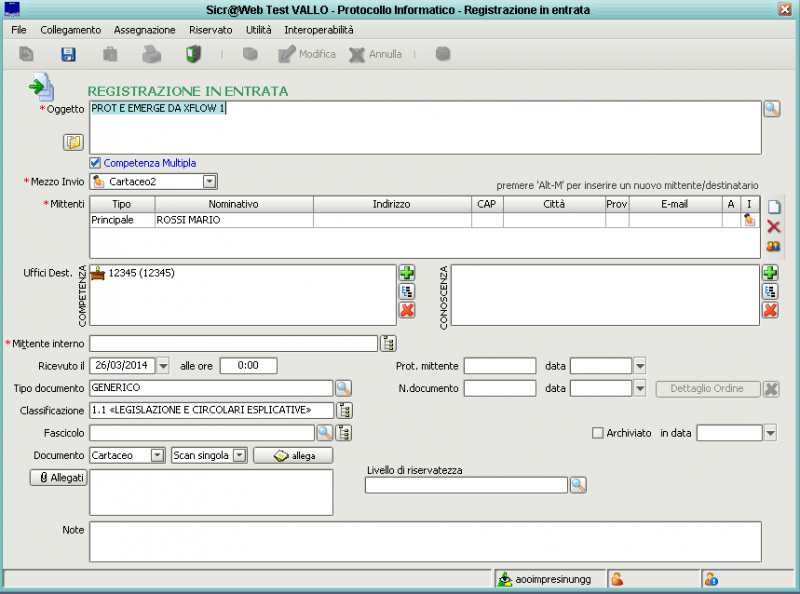Tick the Archiviato checkbox
This screenshot has width=800, height=594.
(598, 433)
